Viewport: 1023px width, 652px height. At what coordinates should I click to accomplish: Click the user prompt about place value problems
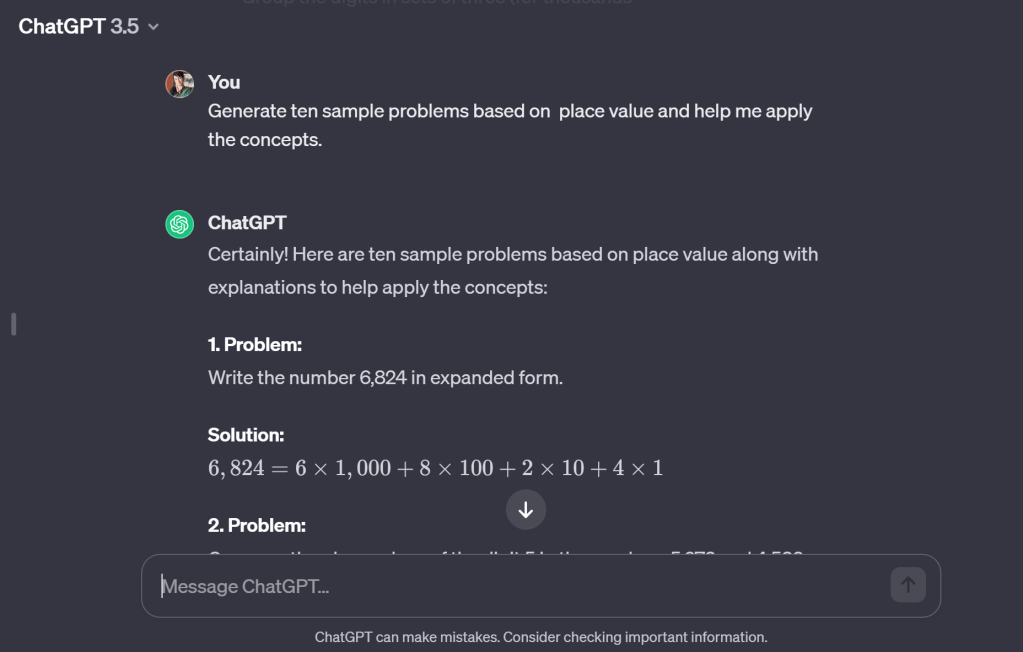coord(509,125)
